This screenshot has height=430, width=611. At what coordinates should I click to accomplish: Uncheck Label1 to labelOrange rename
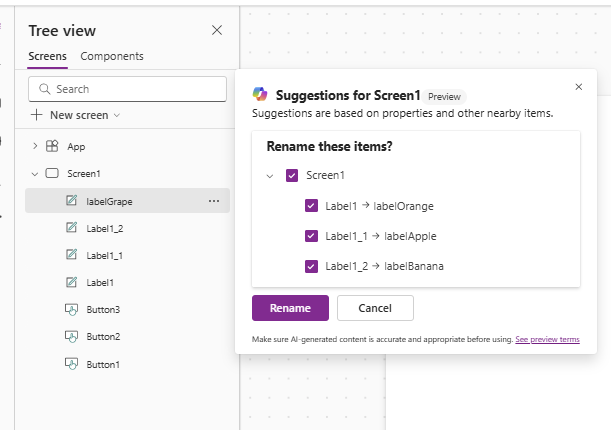[x=311, y=206]
